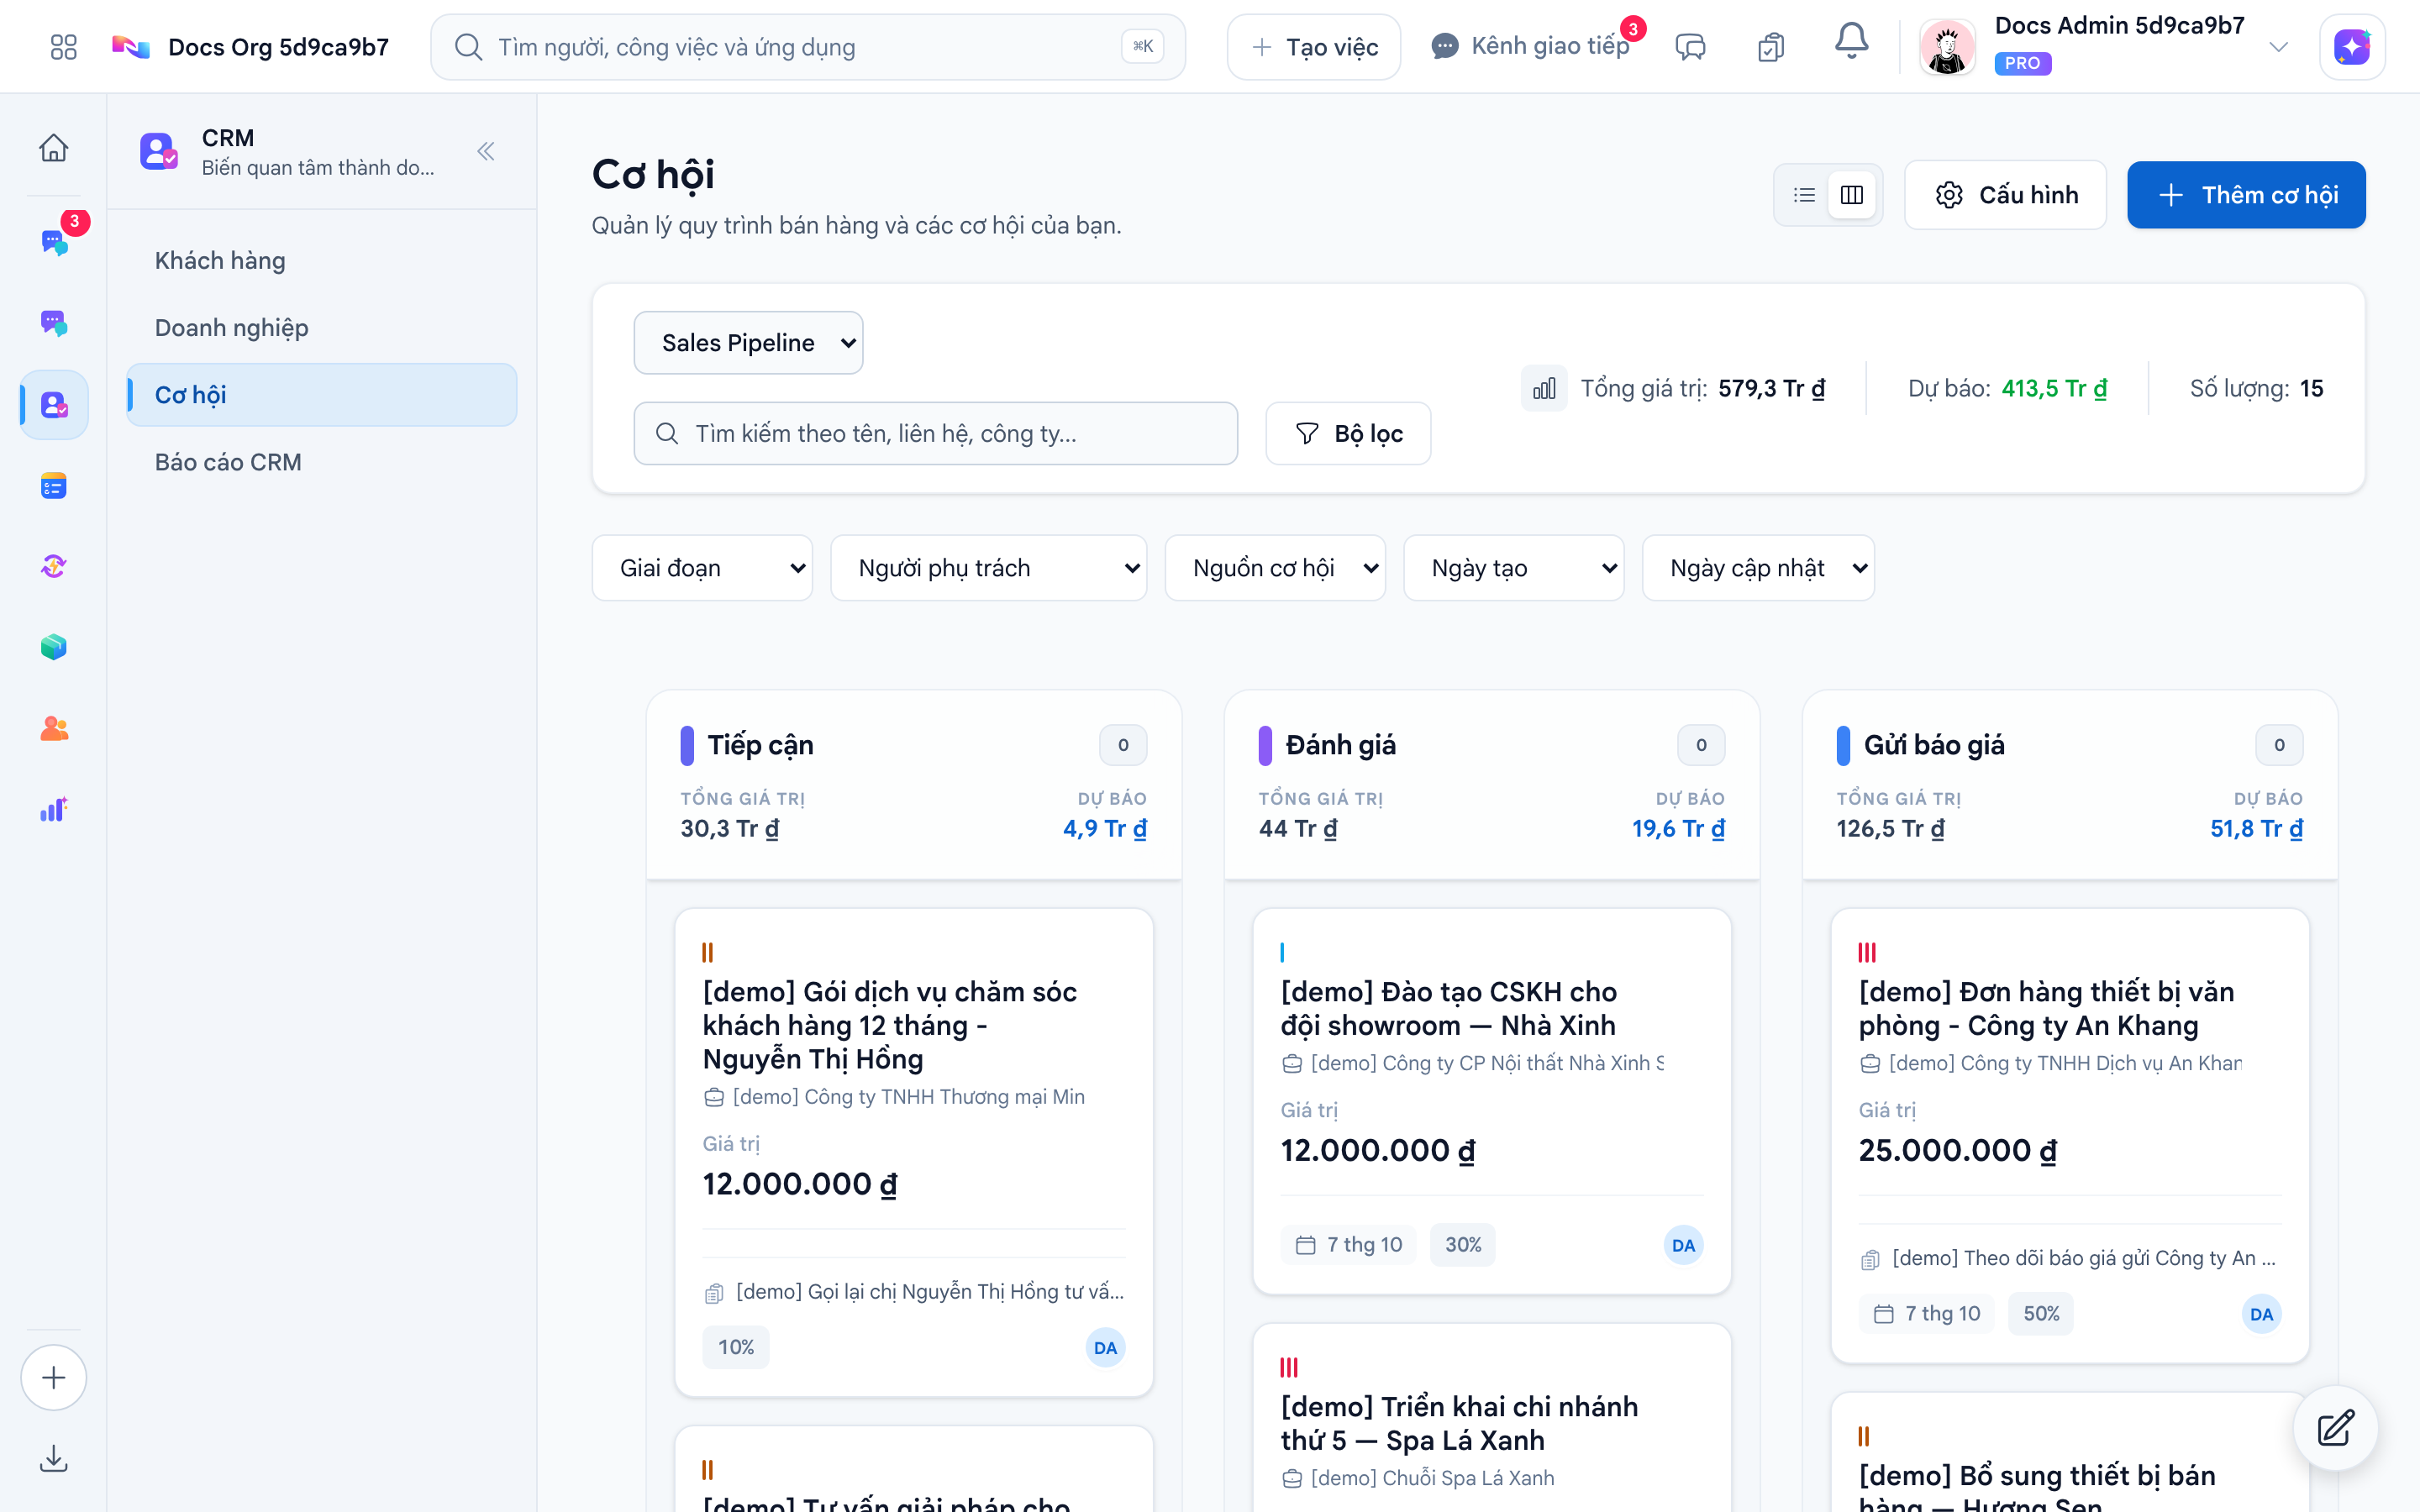Open the apps grid launcher icon
Image resolution: width=2420 pixels, height=1512 pixels.
click(x=63, y=47)
